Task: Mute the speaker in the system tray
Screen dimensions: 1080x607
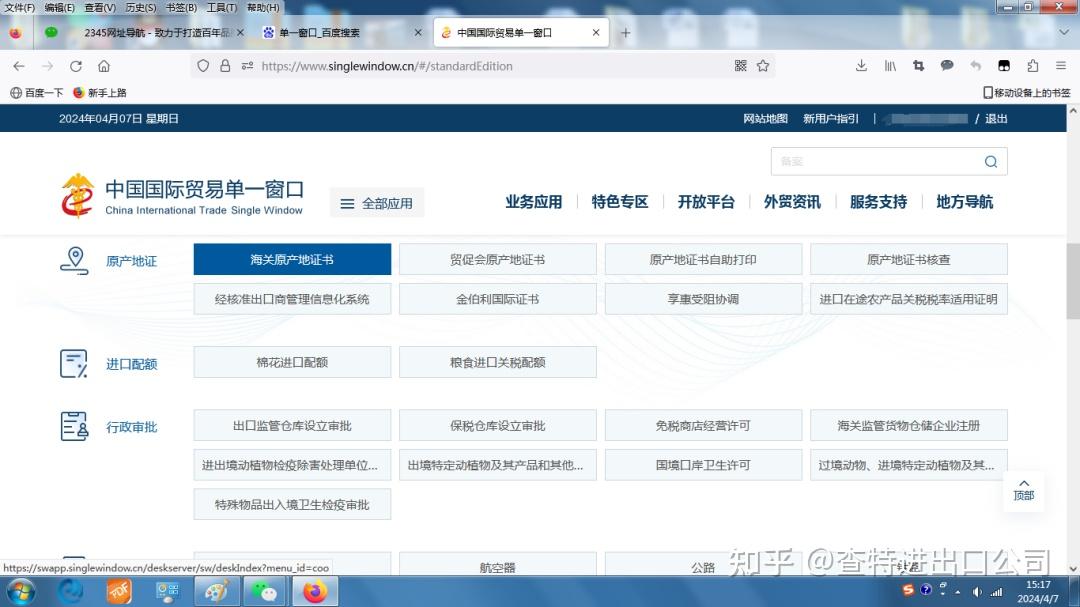Action: point(978,591)
